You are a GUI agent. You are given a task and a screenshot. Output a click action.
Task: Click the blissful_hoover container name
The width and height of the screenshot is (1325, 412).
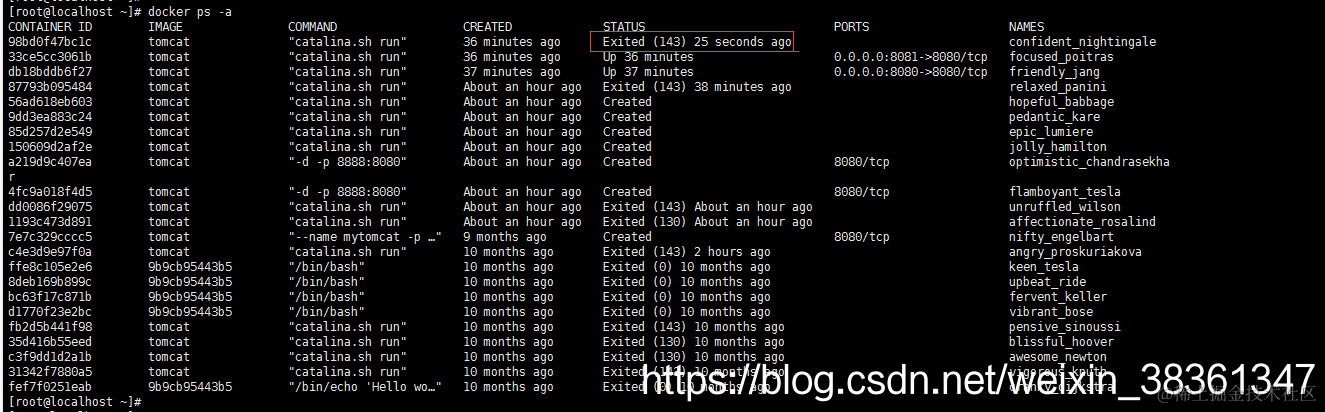(1061, 342)
